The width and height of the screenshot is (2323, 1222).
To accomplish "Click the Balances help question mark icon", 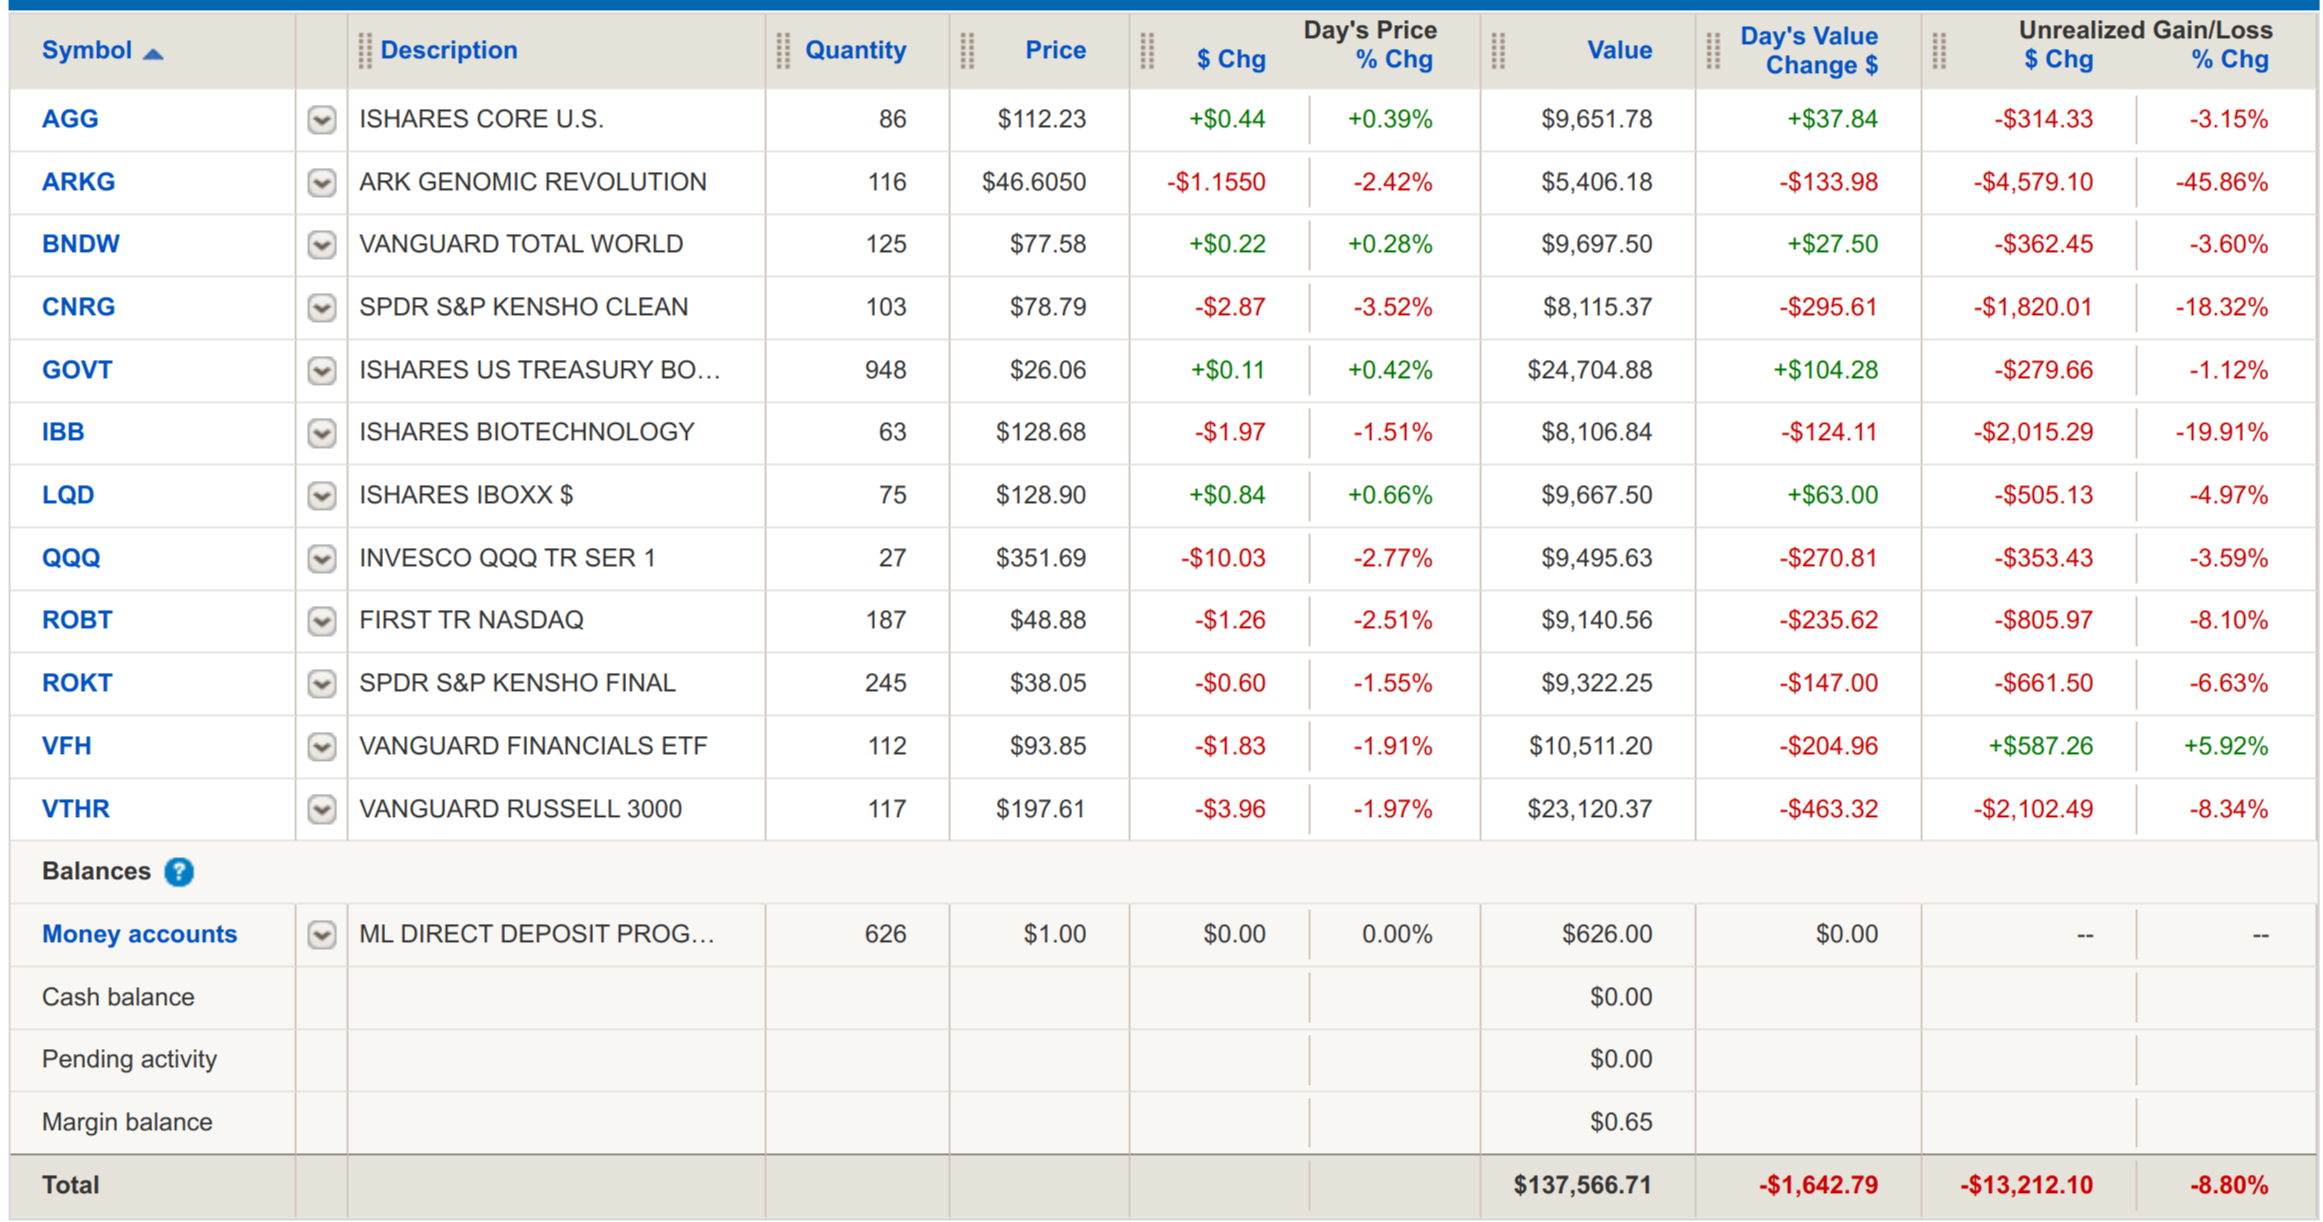I will 179,872.
